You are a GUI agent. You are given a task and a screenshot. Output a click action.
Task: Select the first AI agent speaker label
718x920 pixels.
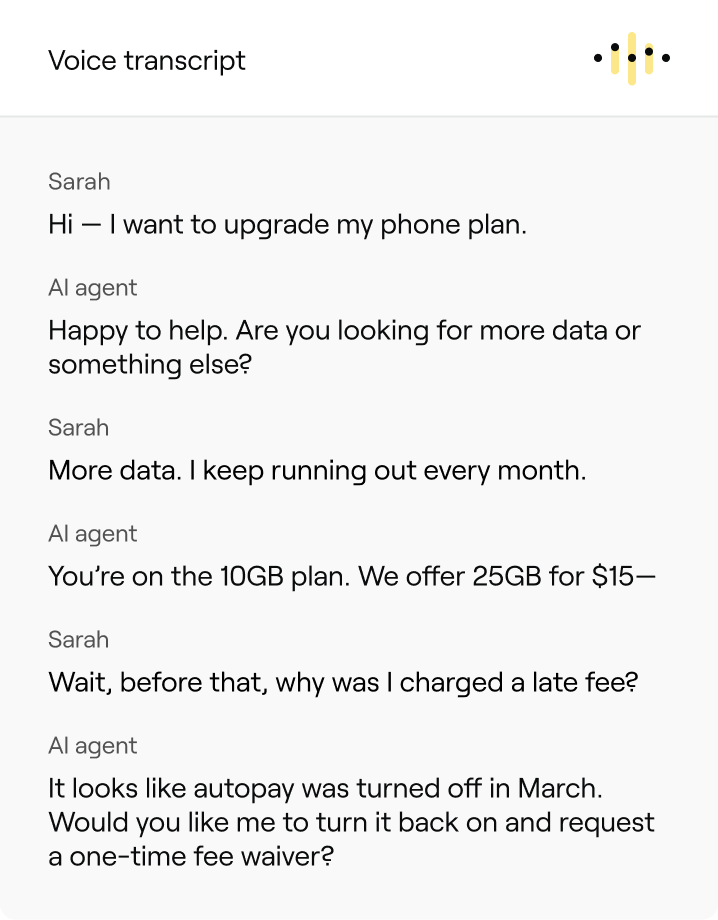tap(93, 288)
